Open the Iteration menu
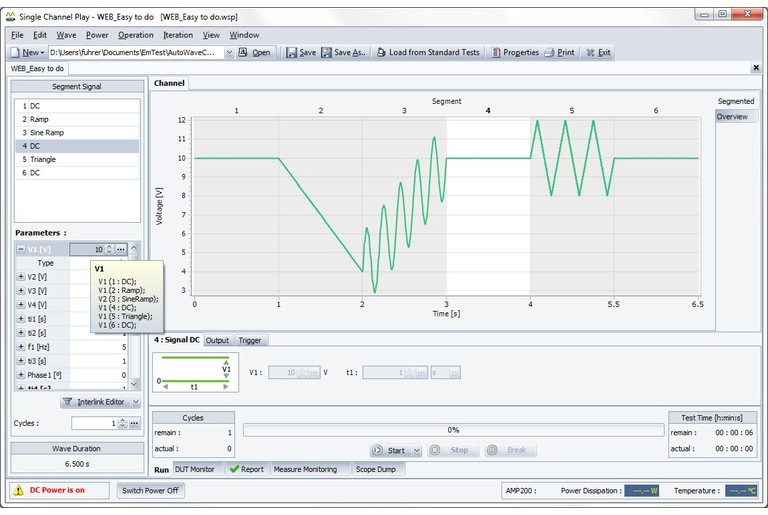 (178, 35)
